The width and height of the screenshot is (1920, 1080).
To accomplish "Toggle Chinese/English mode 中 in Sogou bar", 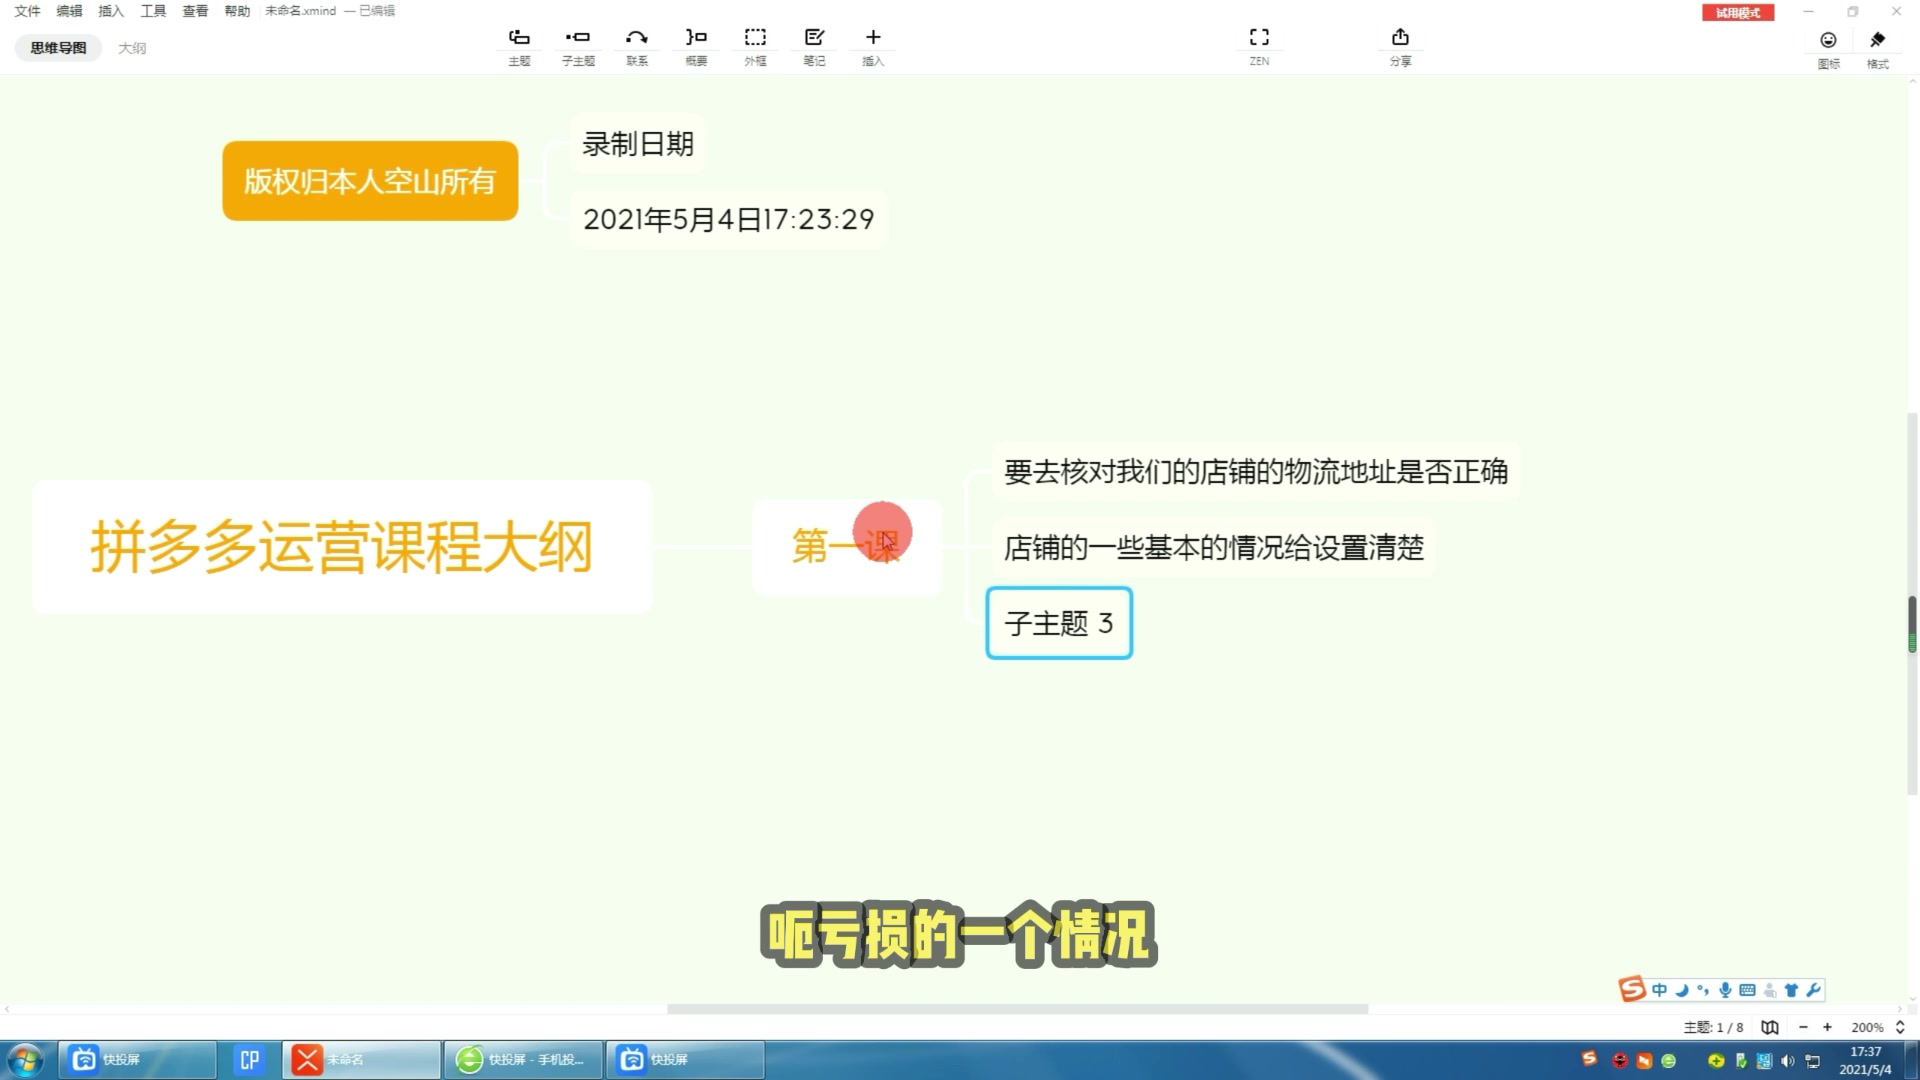I will (1660, 990).
